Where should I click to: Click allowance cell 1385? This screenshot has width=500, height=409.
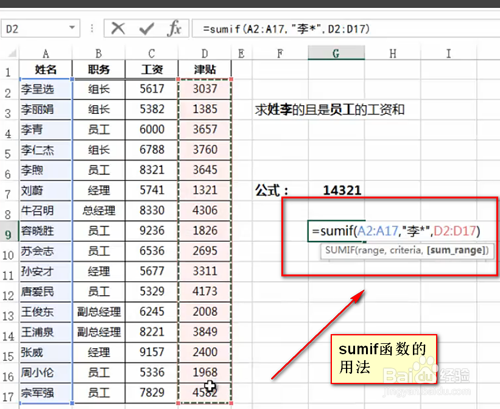point(205,109)
